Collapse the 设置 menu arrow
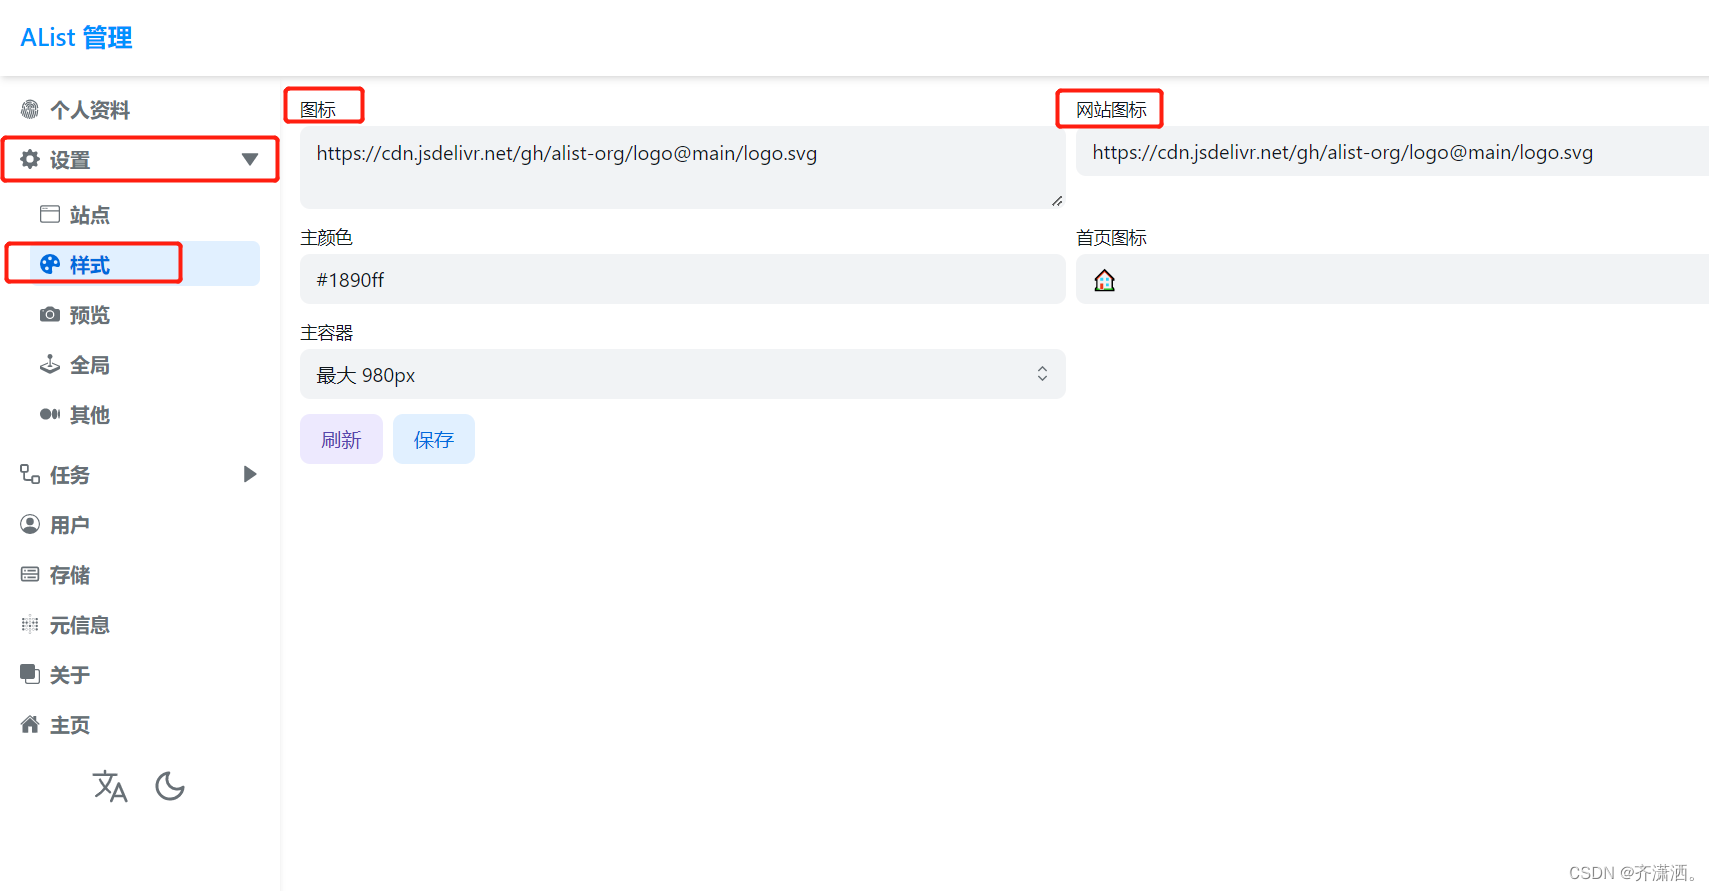 pos(250,159)
